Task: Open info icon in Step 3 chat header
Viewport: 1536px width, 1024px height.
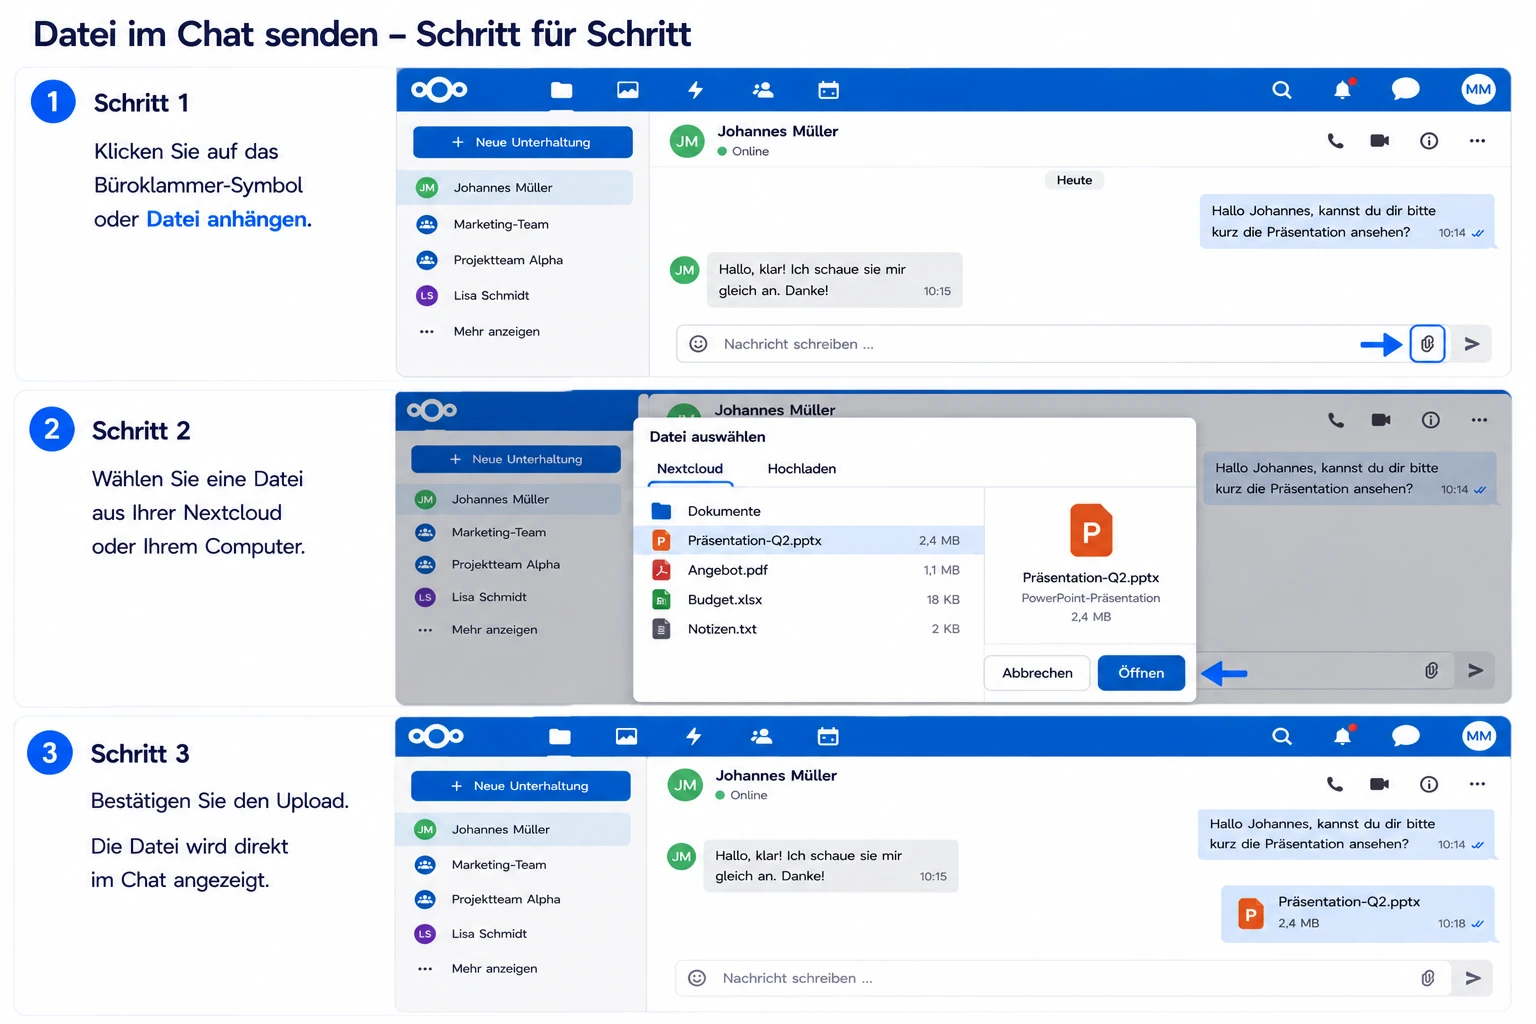Action: pyautogui.click(x=1429, y=784)
